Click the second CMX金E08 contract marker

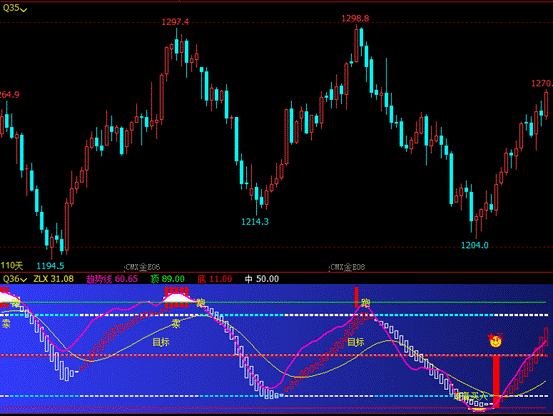[347, 267]
